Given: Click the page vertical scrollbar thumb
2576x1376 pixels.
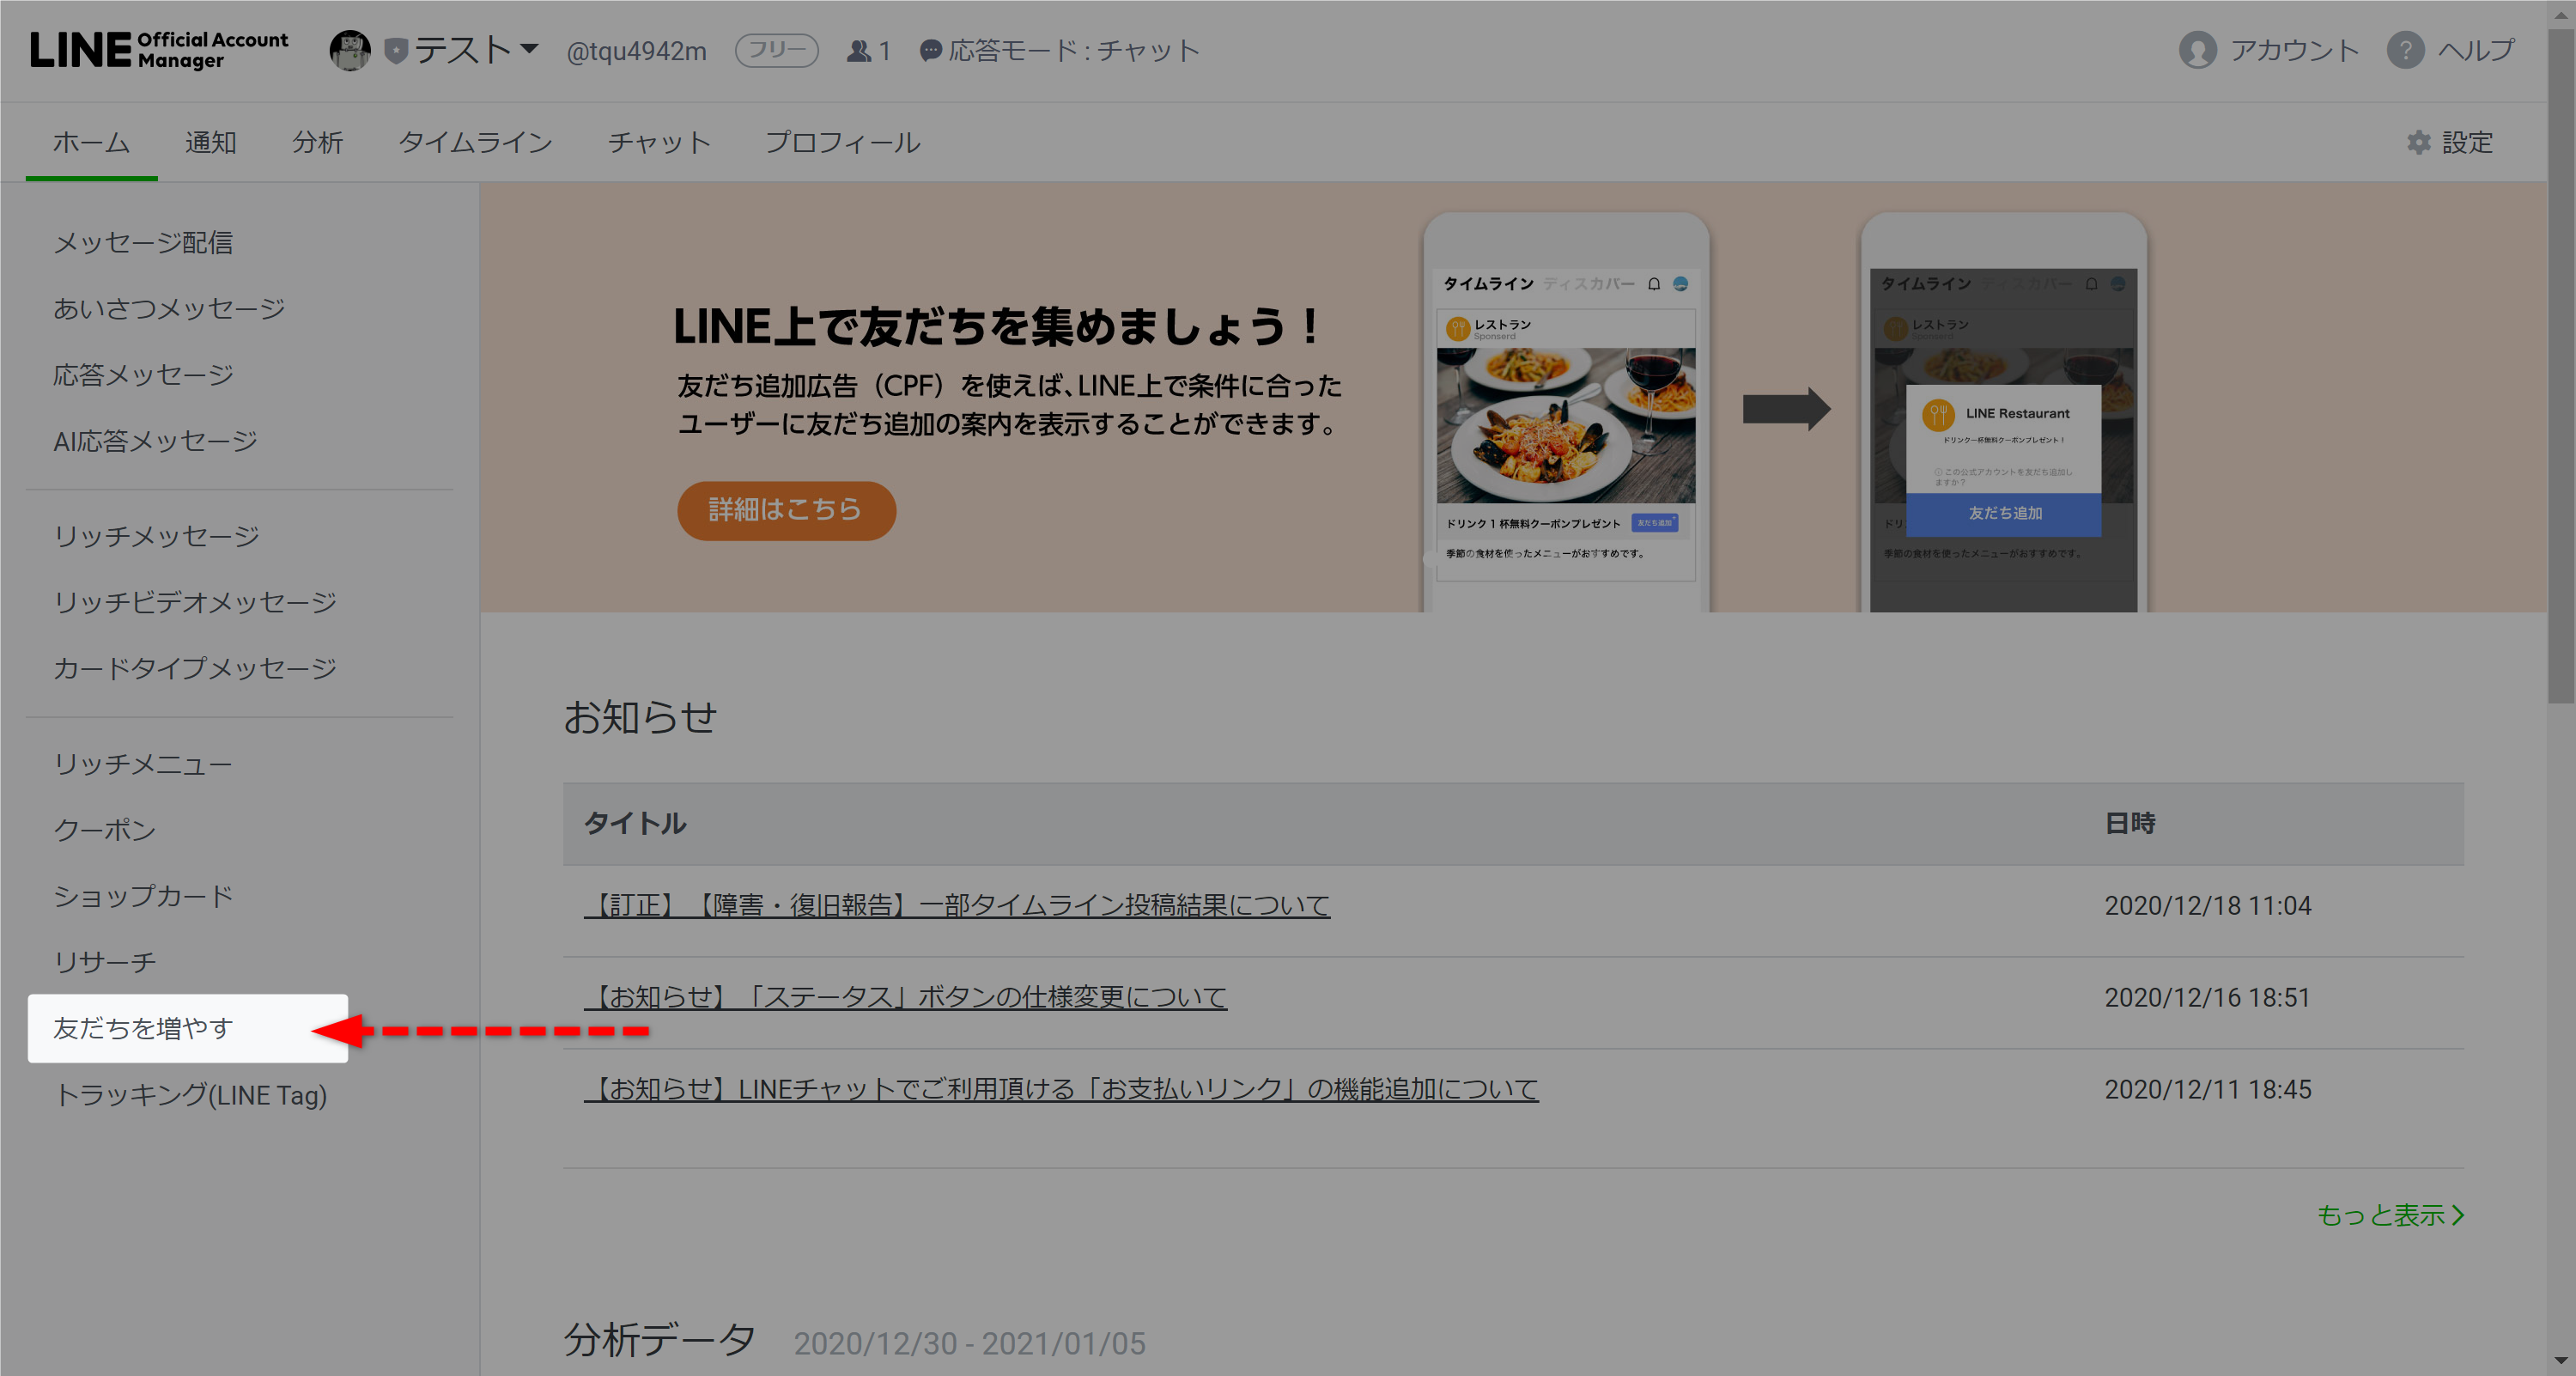Looking at the screenshot, I should 2561,365.
